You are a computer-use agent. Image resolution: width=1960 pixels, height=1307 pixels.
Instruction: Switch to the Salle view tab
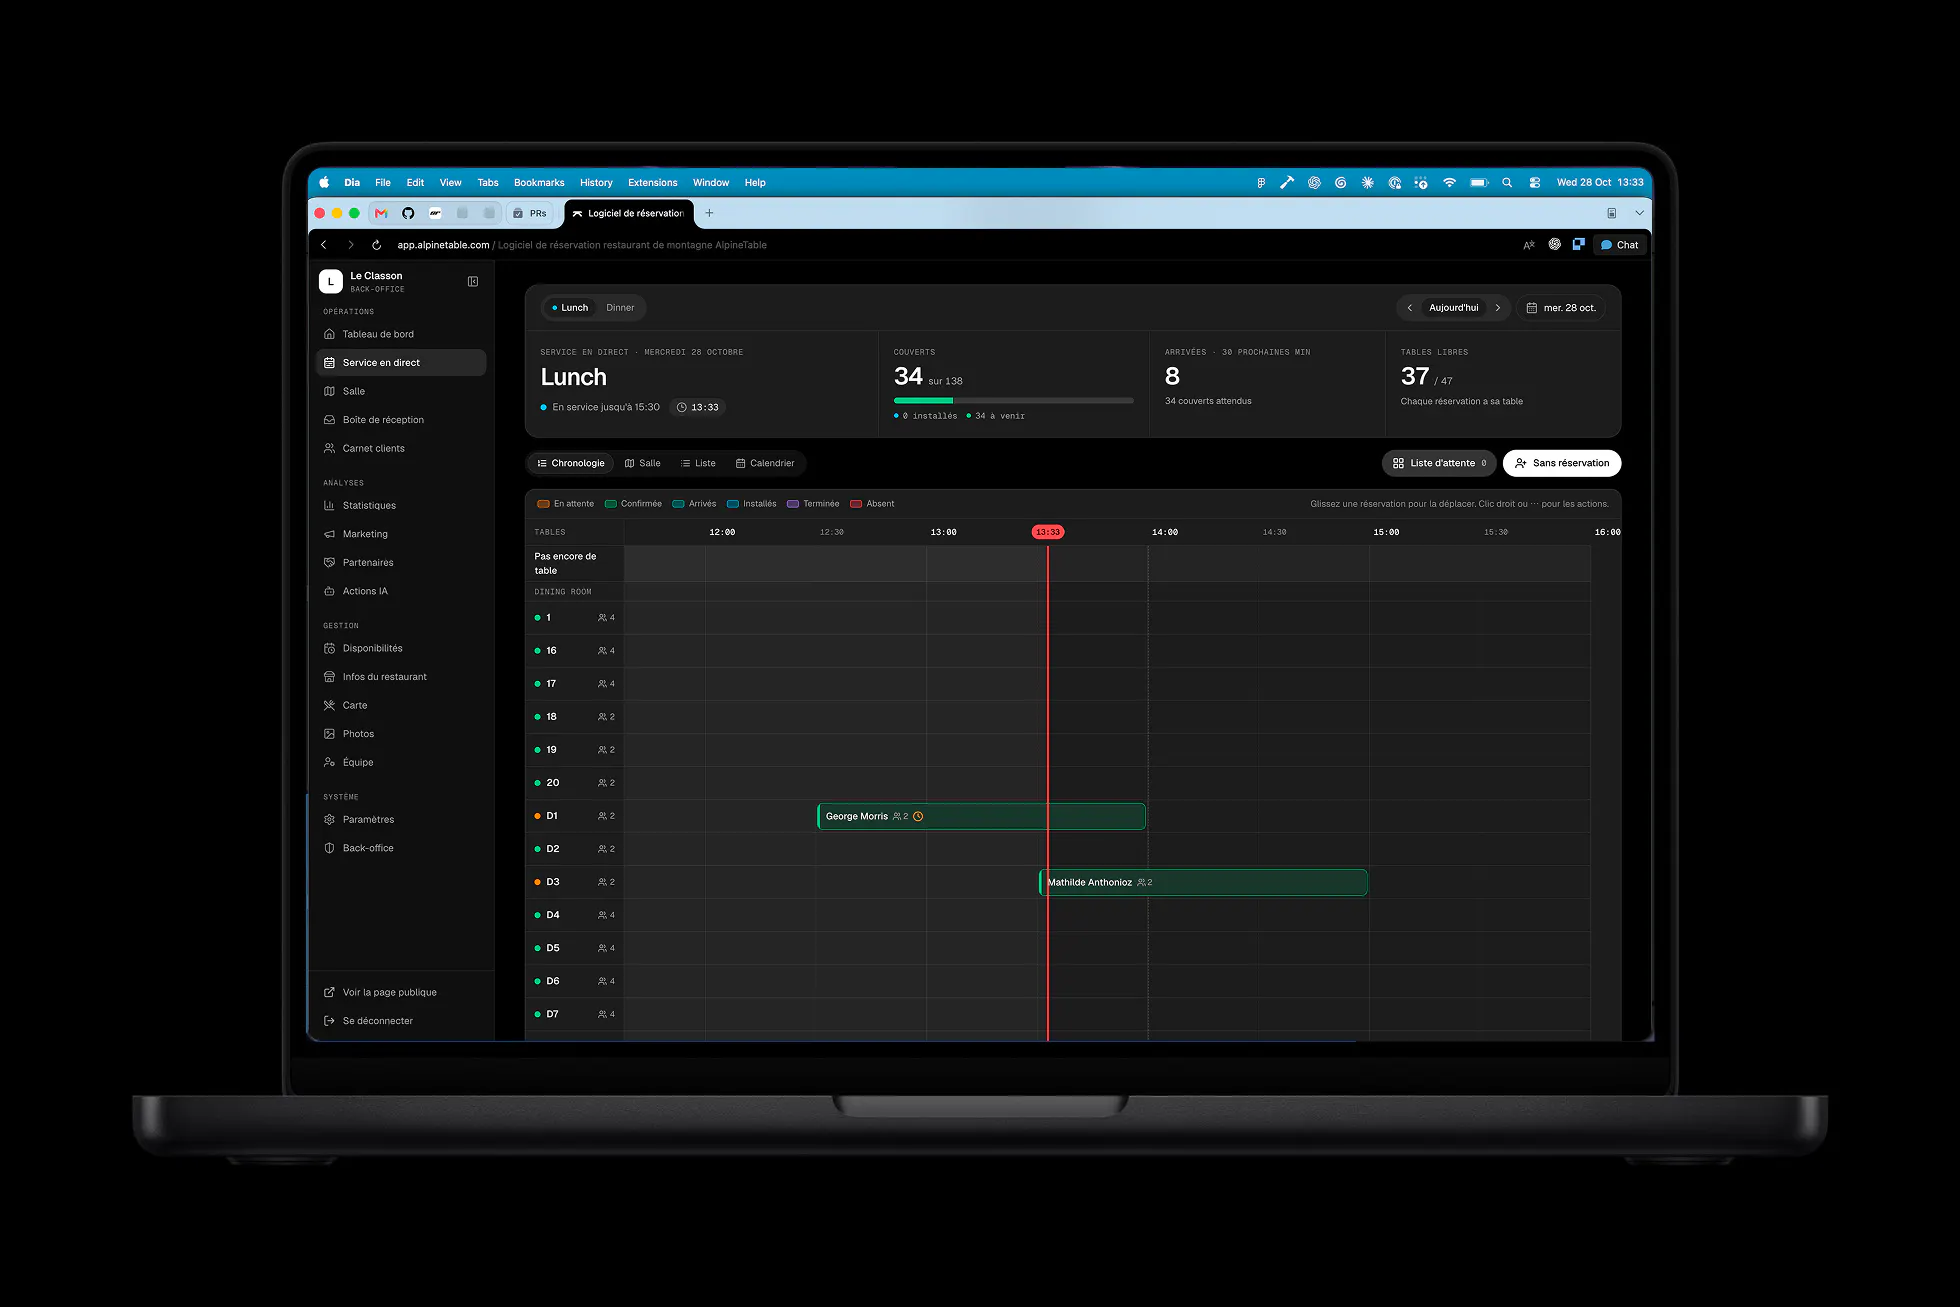(643, 463)
